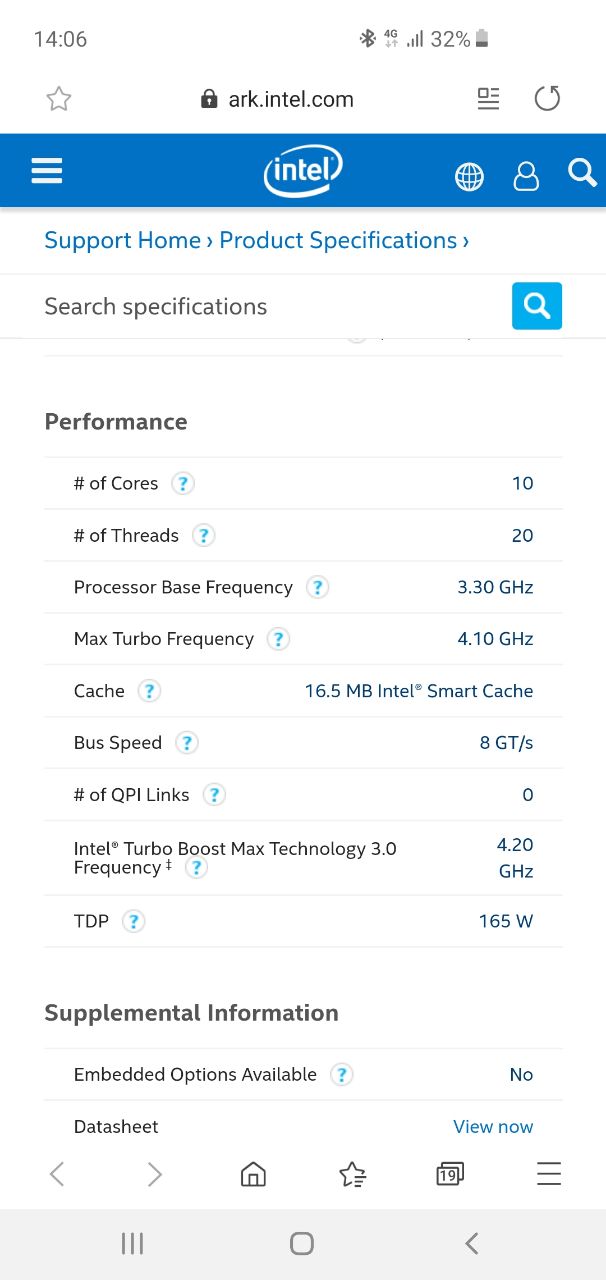The image size is (606, 1280).
Task: Open Datasheet View now link
Action: [493, 1127]
